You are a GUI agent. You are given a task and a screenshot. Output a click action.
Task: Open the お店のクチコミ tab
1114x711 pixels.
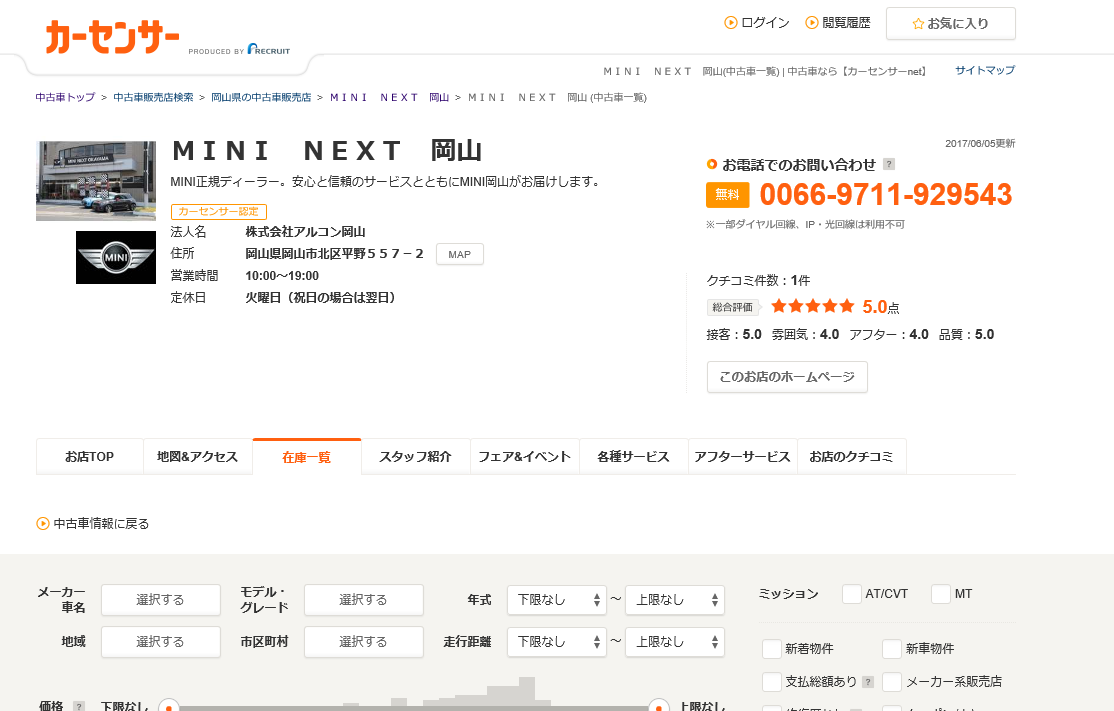click(x=851, y=457)
